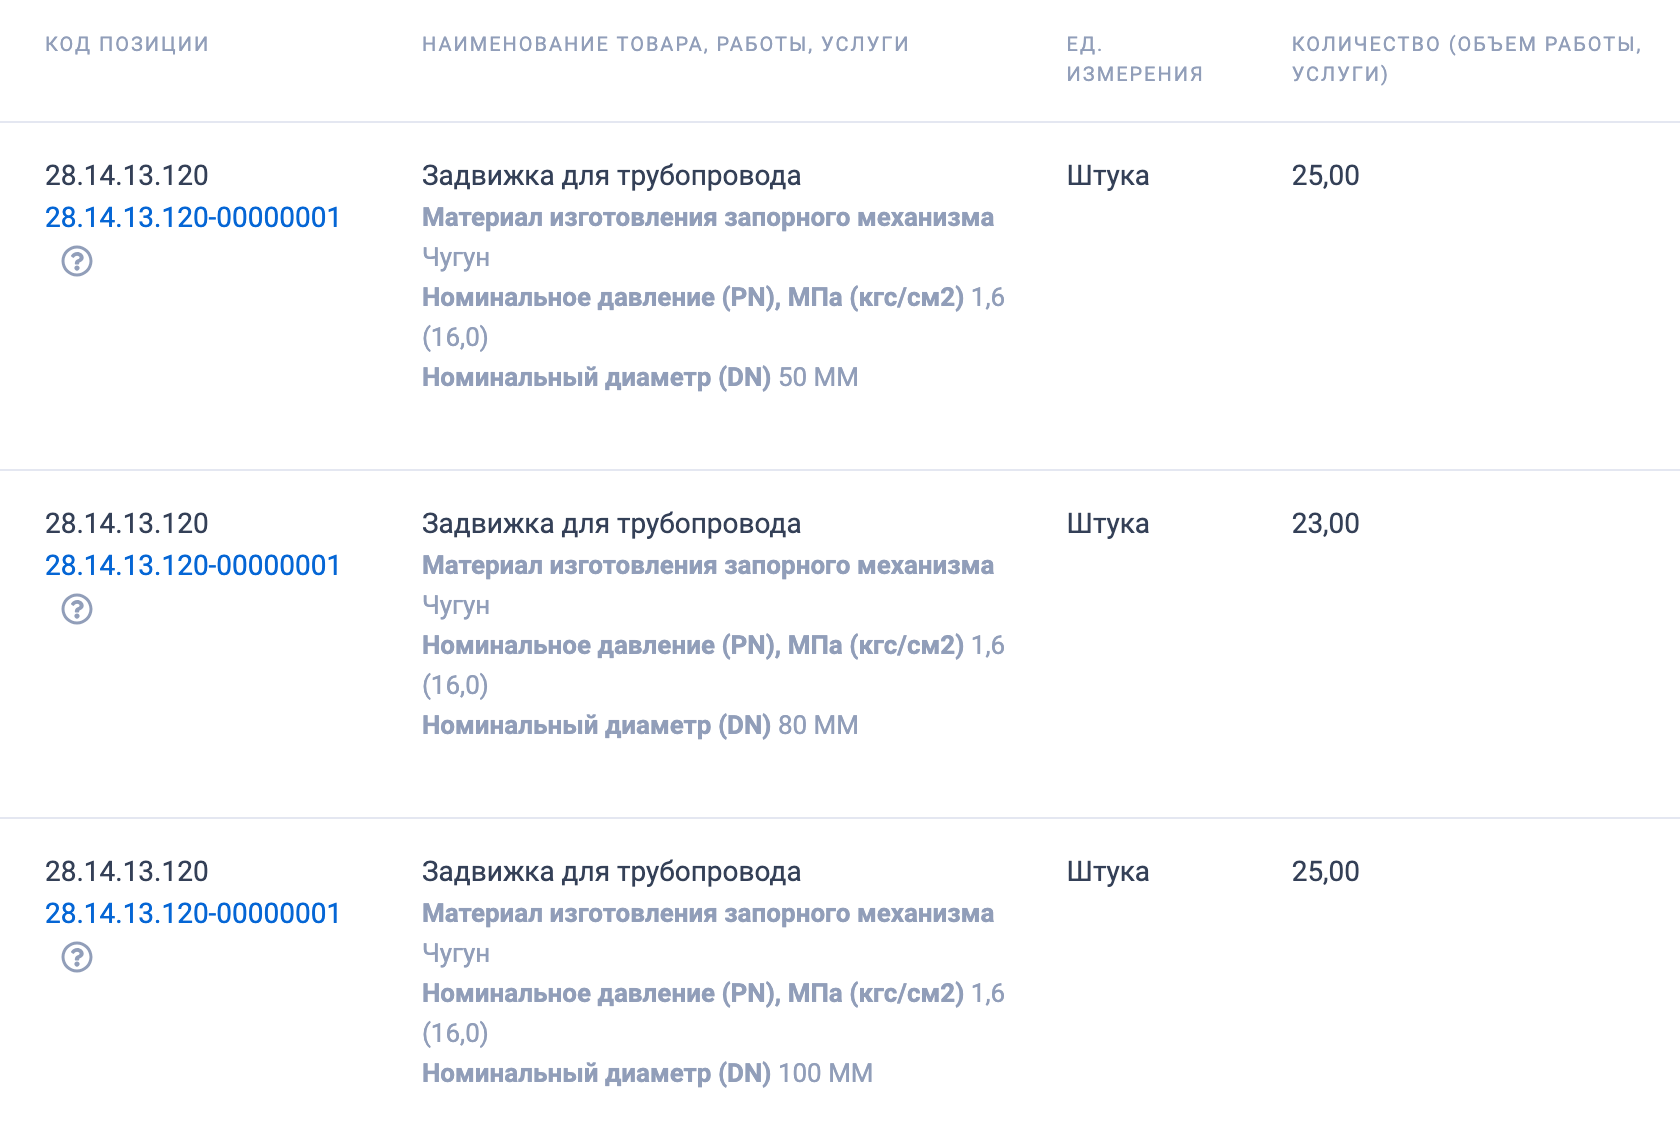
Task: Select code 28.14.13.120 in 50 MM row
Action: [127, 175]
